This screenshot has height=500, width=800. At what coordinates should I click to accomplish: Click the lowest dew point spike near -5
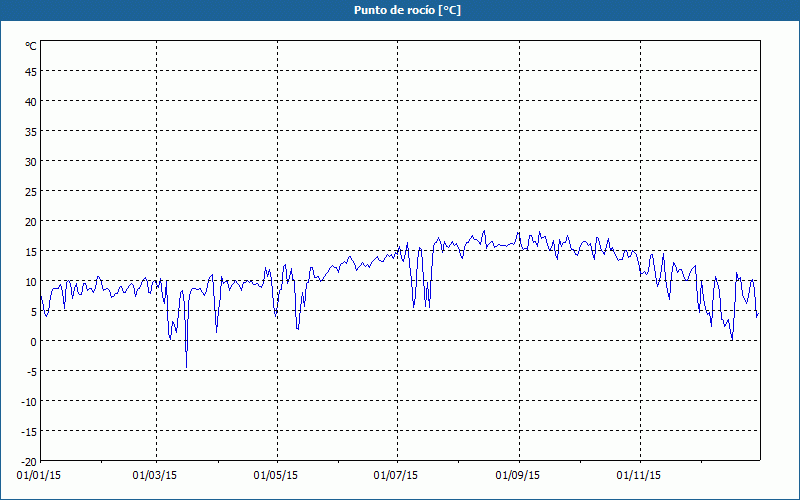[x=186, y=366]
